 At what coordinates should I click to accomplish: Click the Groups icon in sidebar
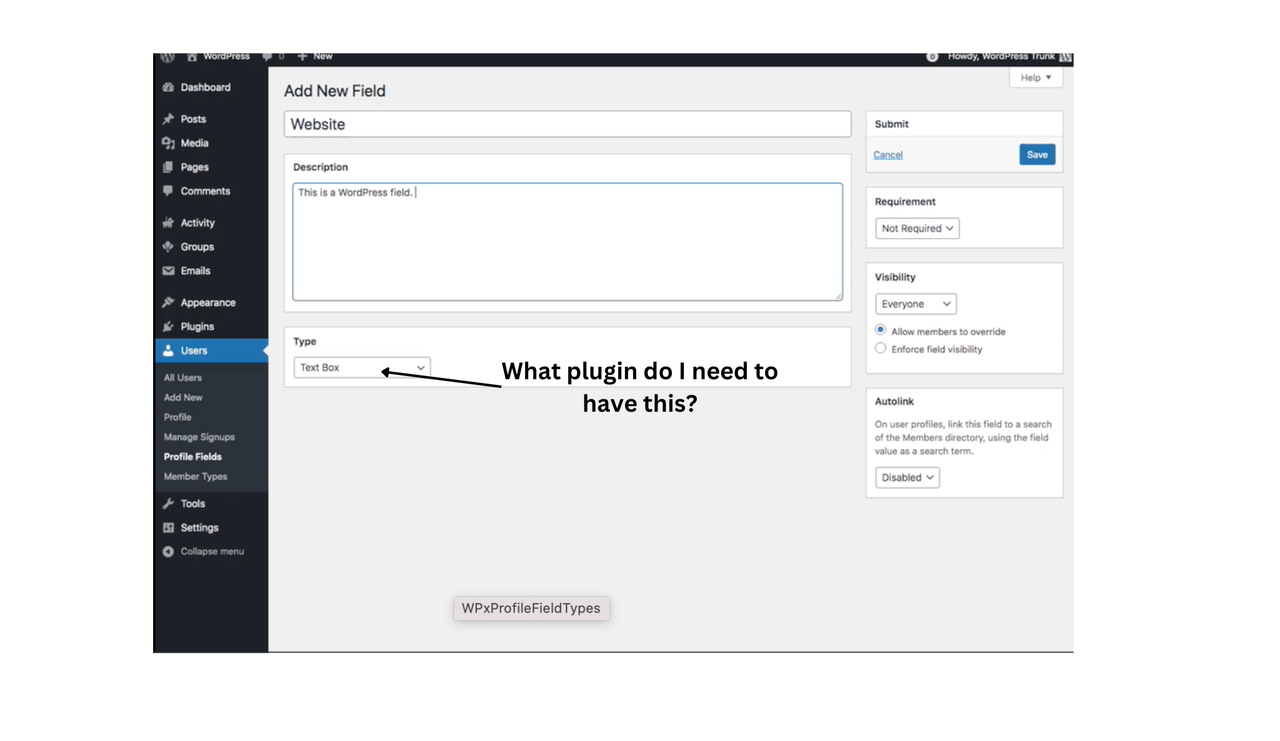coord(168,247)
